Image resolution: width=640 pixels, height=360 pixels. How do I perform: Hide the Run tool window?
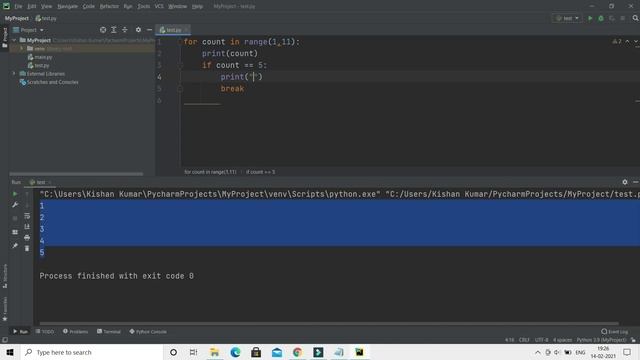(x=636, y=182)
